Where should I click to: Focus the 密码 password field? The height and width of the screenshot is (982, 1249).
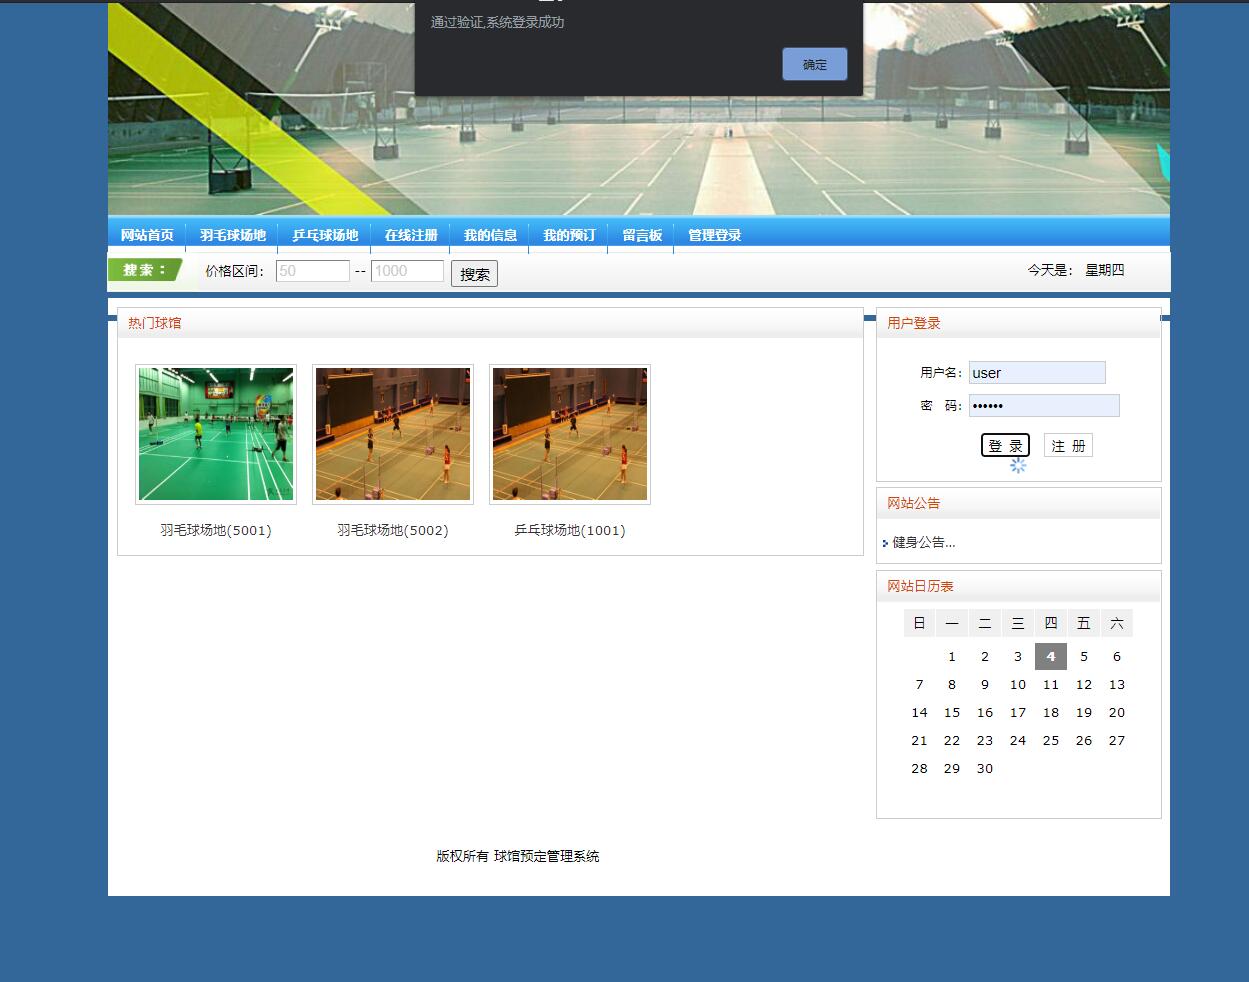pyautogui.click(x=1044, y=405)
